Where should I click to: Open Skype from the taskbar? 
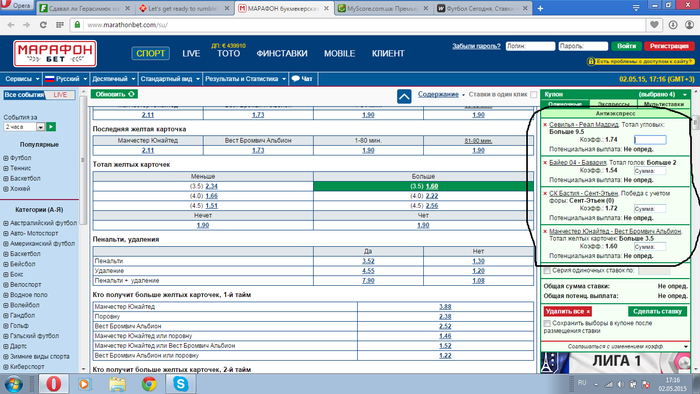click(x=180, y=384)
